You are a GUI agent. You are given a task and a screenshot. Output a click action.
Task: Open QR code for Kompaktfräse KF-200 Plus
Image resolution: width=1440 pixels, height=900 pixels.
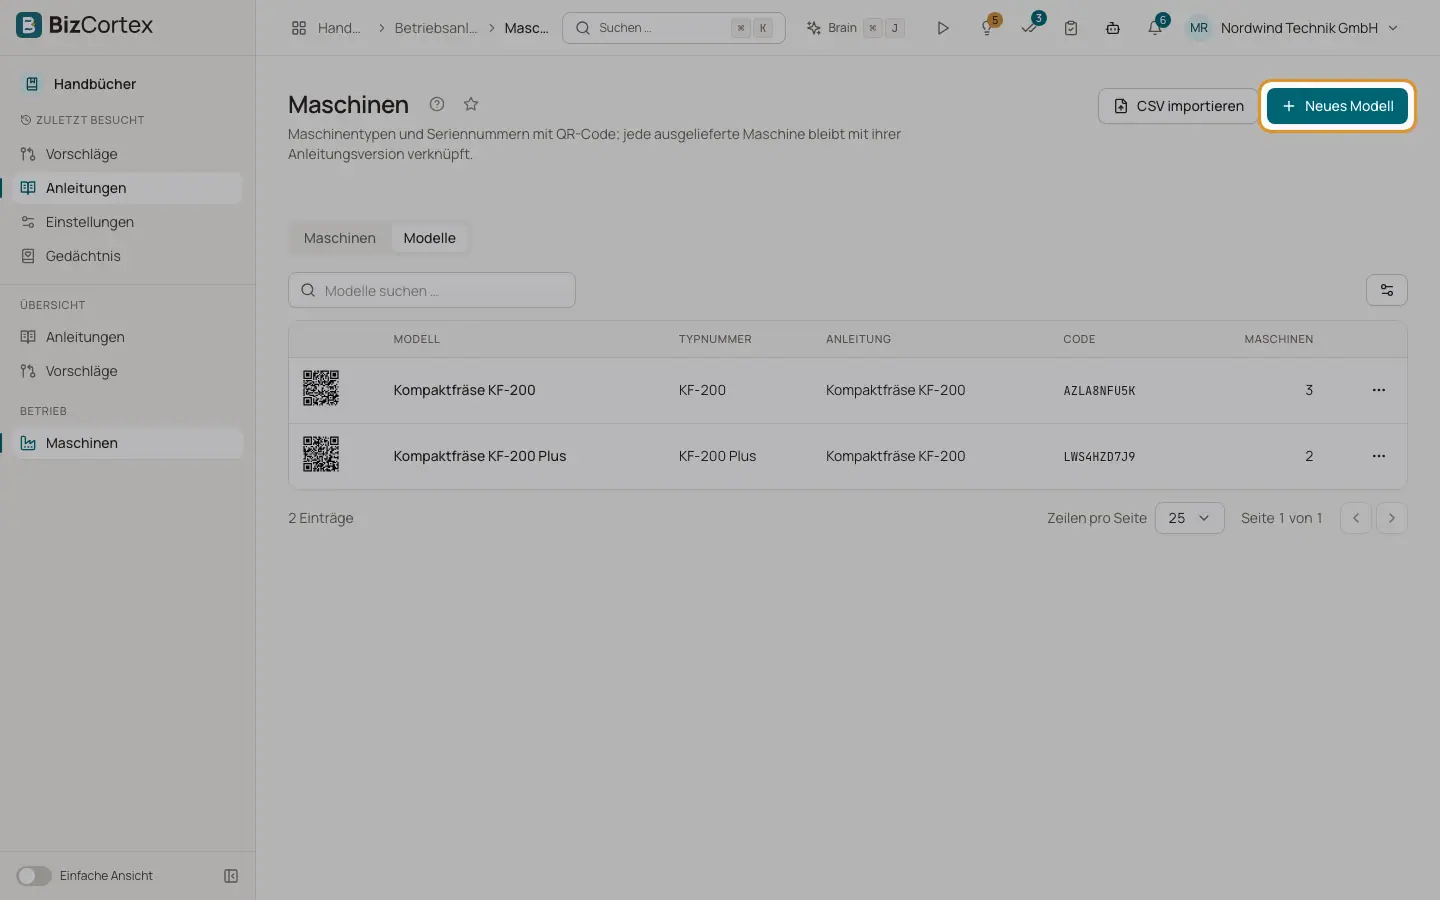pos(321,455)
